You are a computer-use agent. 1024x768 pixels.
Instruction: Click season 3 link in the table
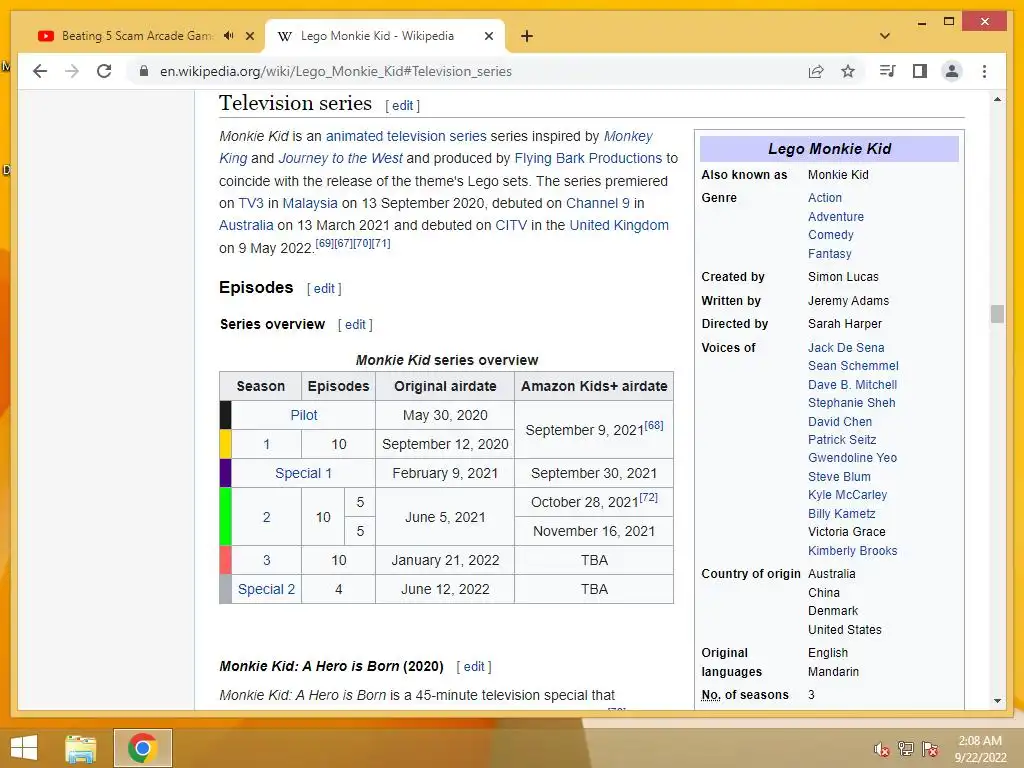[x=266, y=560]
